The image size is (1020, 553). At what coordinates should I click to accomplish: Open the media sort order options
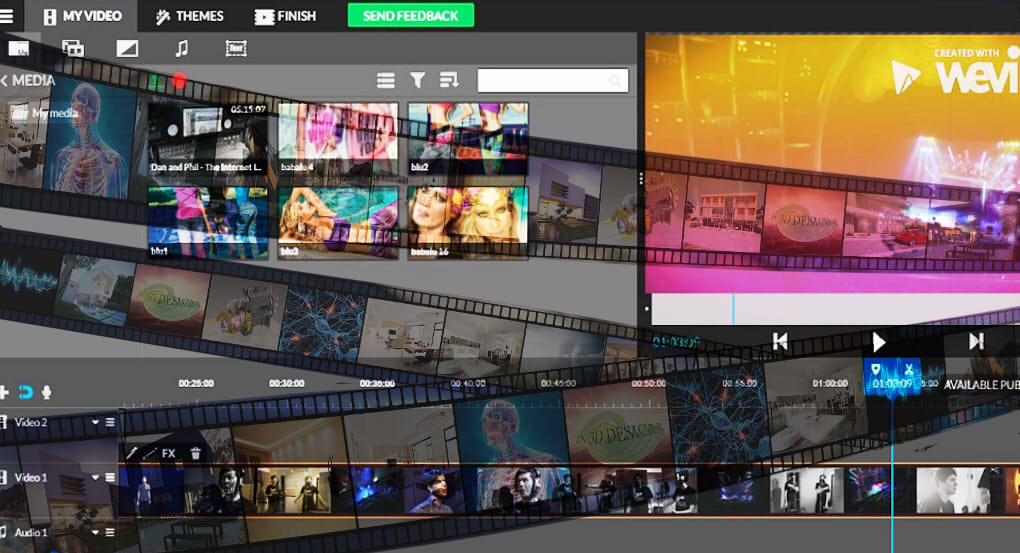pyautogui.click(x=449, y=80)
